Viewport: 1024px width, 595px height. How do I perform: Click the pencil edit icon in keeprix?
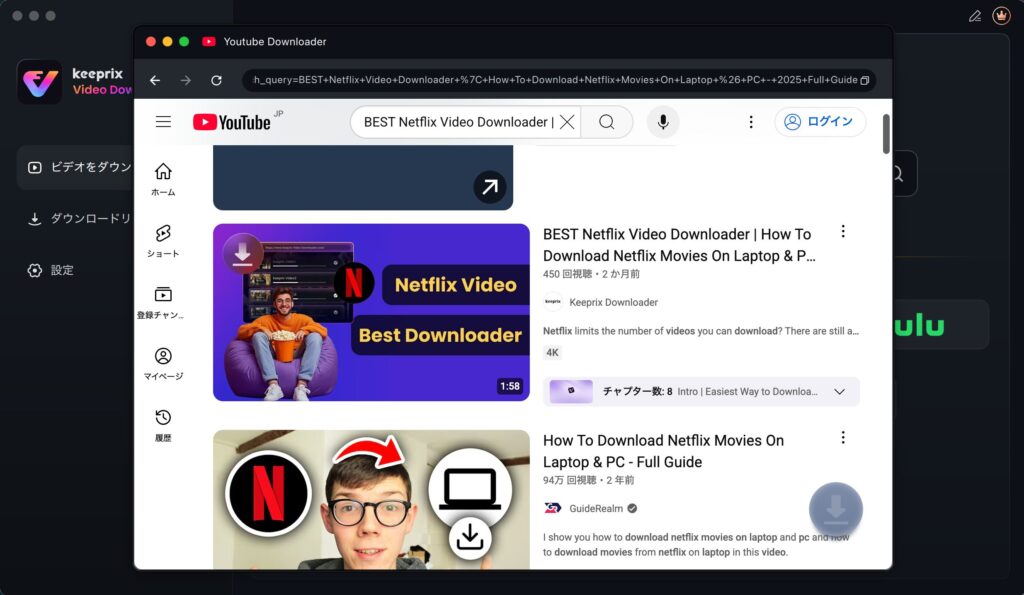coord(975,16)
